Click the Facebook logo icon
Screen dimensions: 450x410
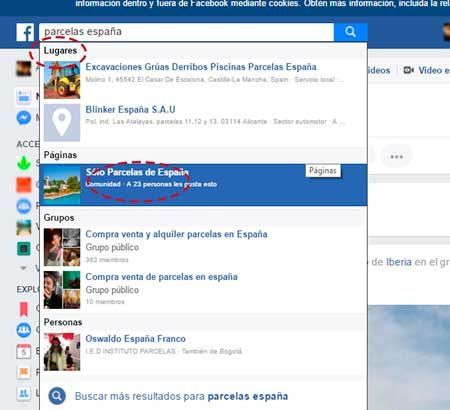(25, 32)
